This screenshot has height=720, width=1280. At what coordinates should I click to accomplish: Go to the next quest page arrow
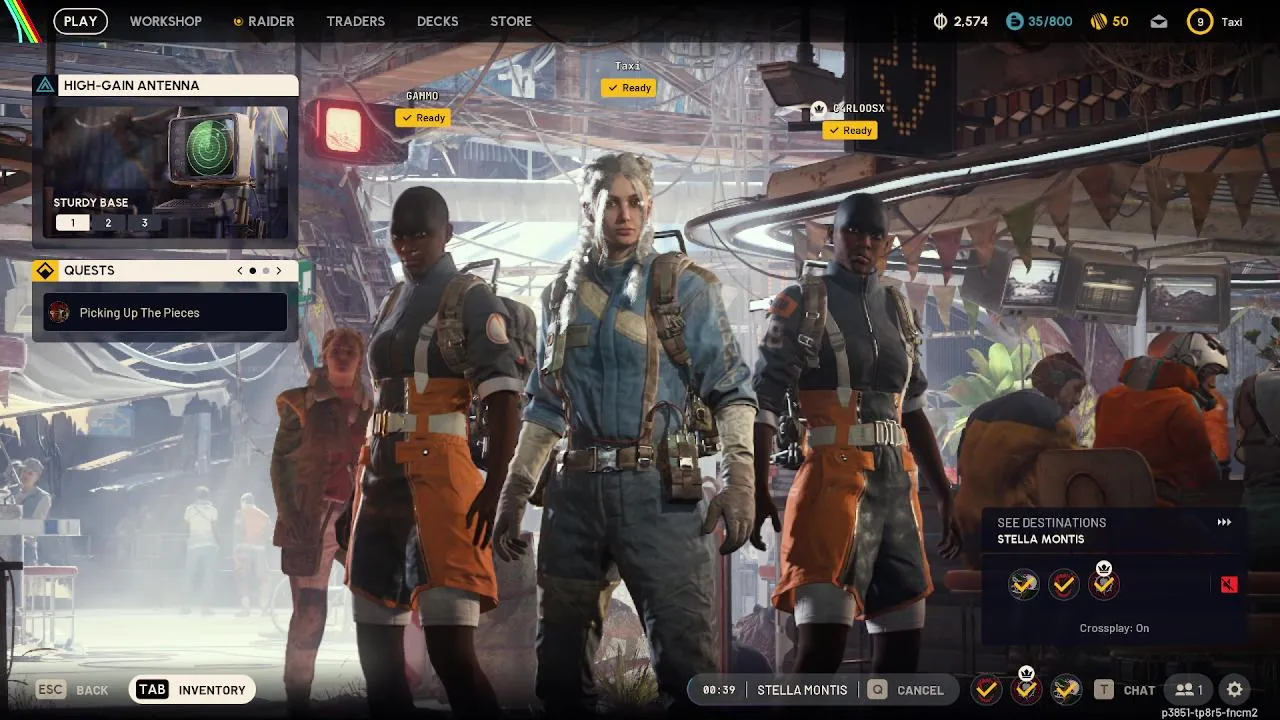[278, 271]
